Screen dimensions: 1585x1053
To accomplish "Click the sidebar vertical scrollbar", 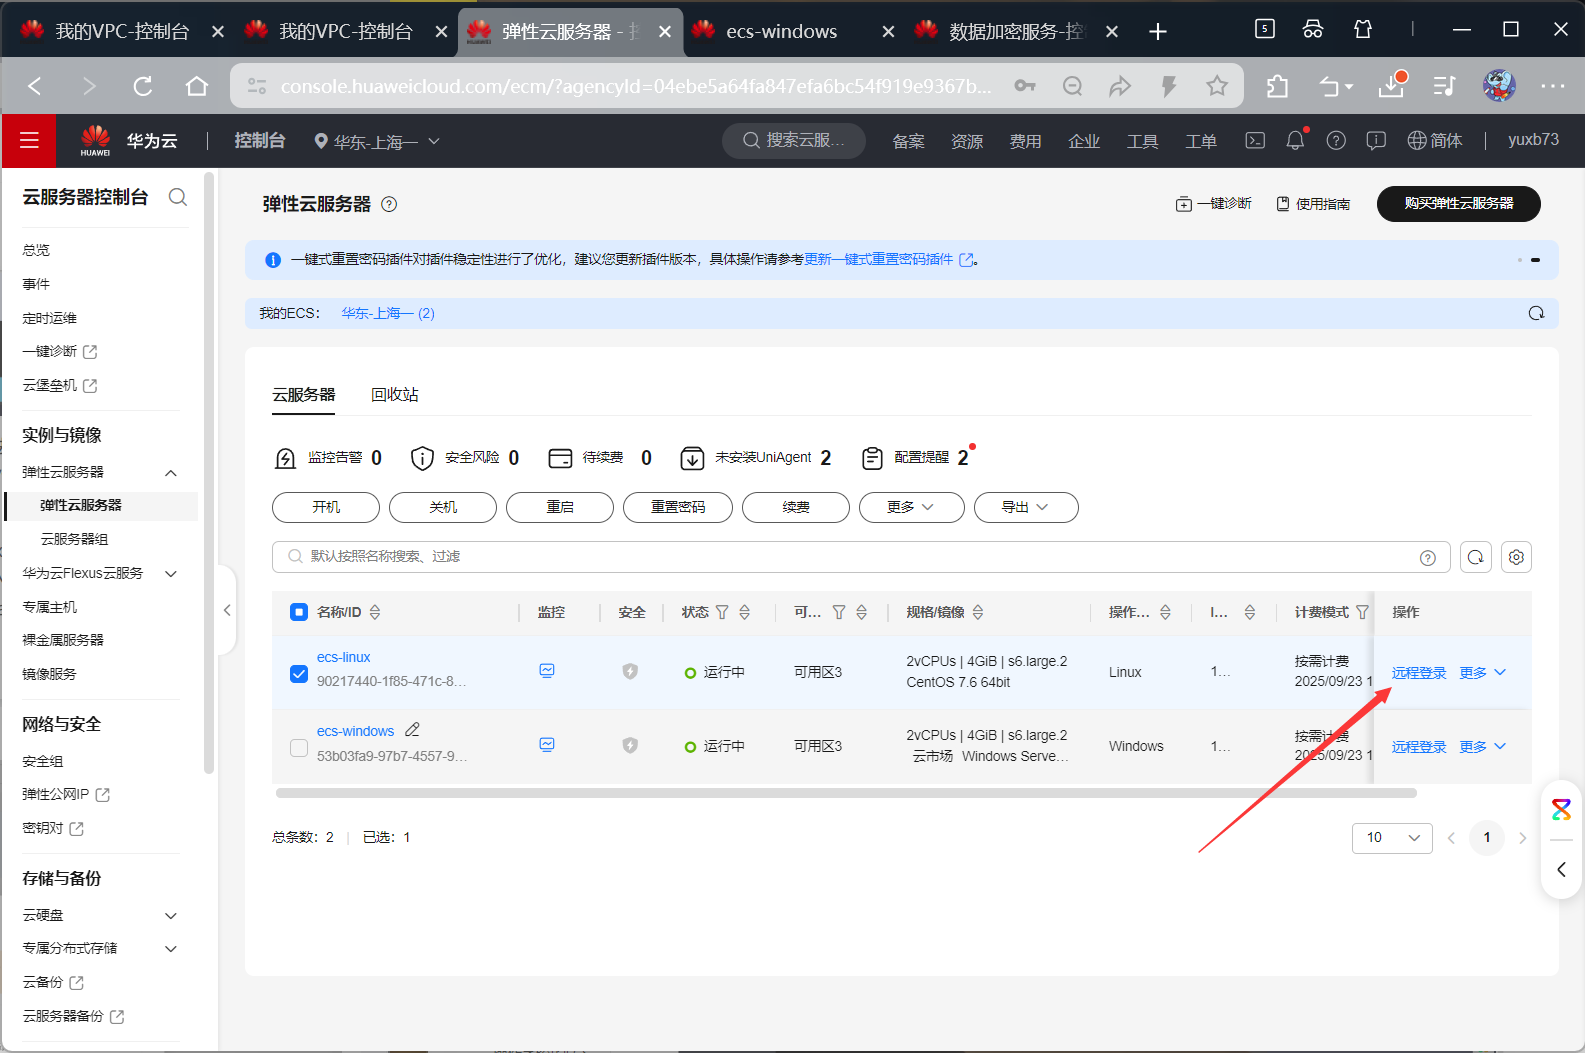I will point(208,472).
